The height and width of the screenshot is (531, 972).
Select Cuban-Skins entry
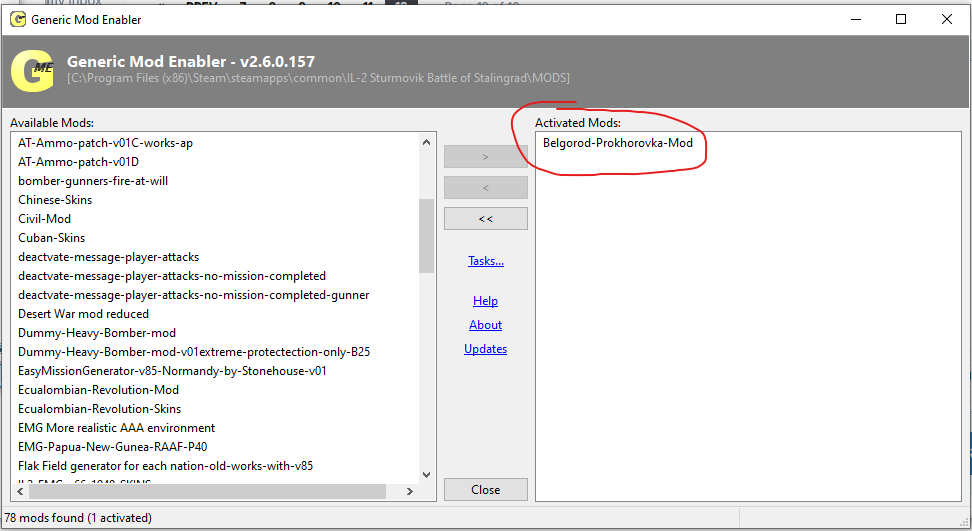coord(51,238)
